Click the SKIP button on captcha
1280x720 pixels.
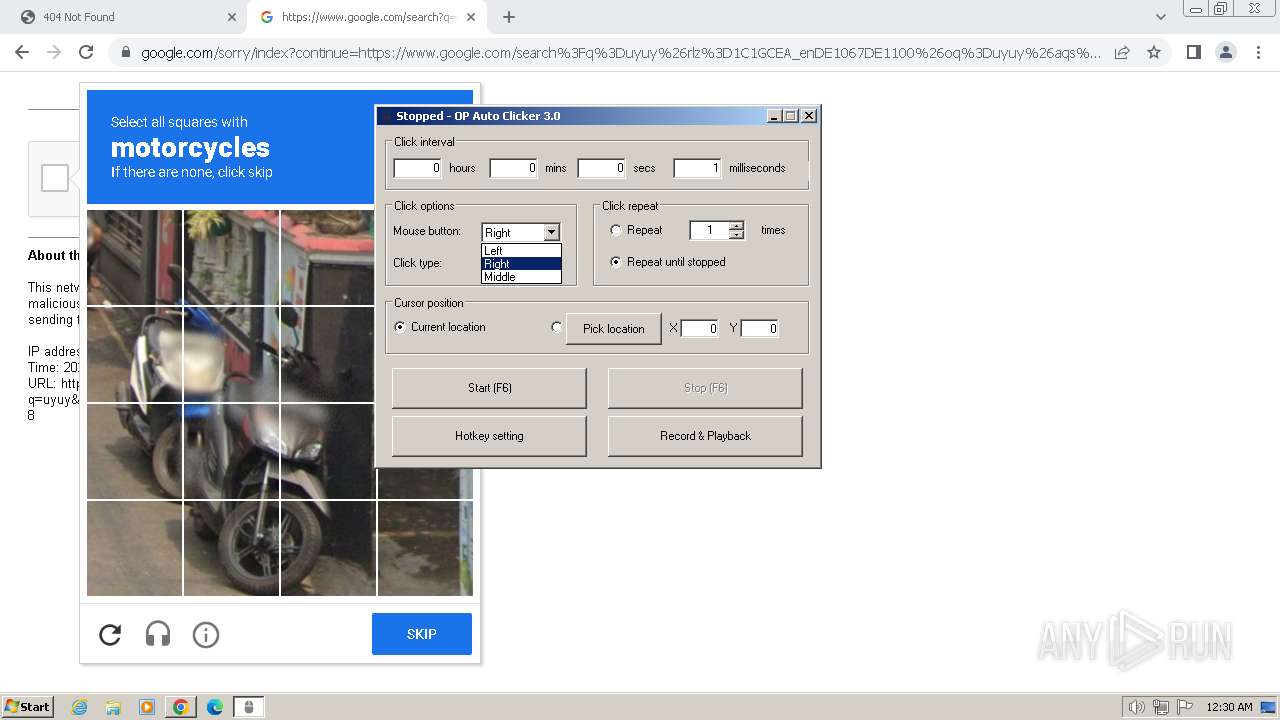pyautogui.click(x=421, y=634)
